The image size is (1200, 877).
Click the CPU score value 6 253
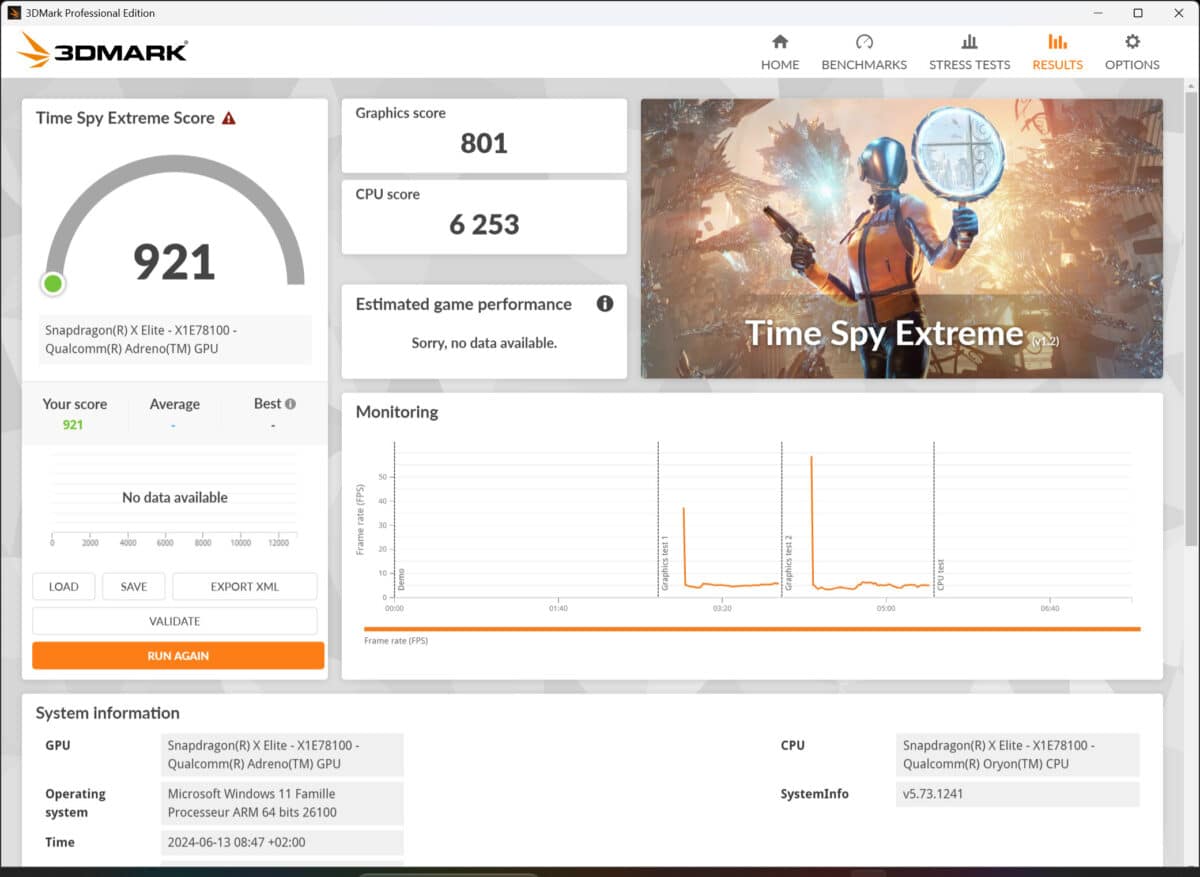pos(484,224)
